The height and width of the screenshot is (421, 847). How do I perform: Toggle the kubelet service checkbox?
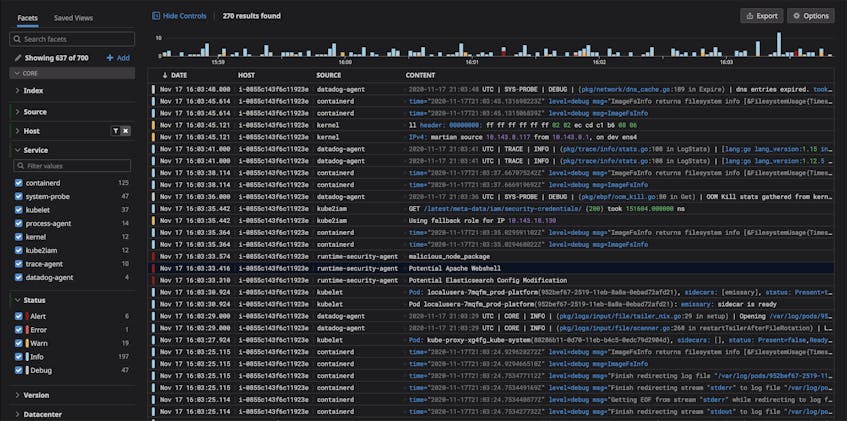19,210
